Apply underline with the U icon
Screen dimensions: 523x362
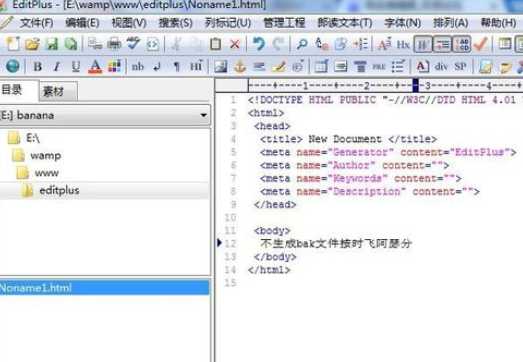[x=76, y=67]
